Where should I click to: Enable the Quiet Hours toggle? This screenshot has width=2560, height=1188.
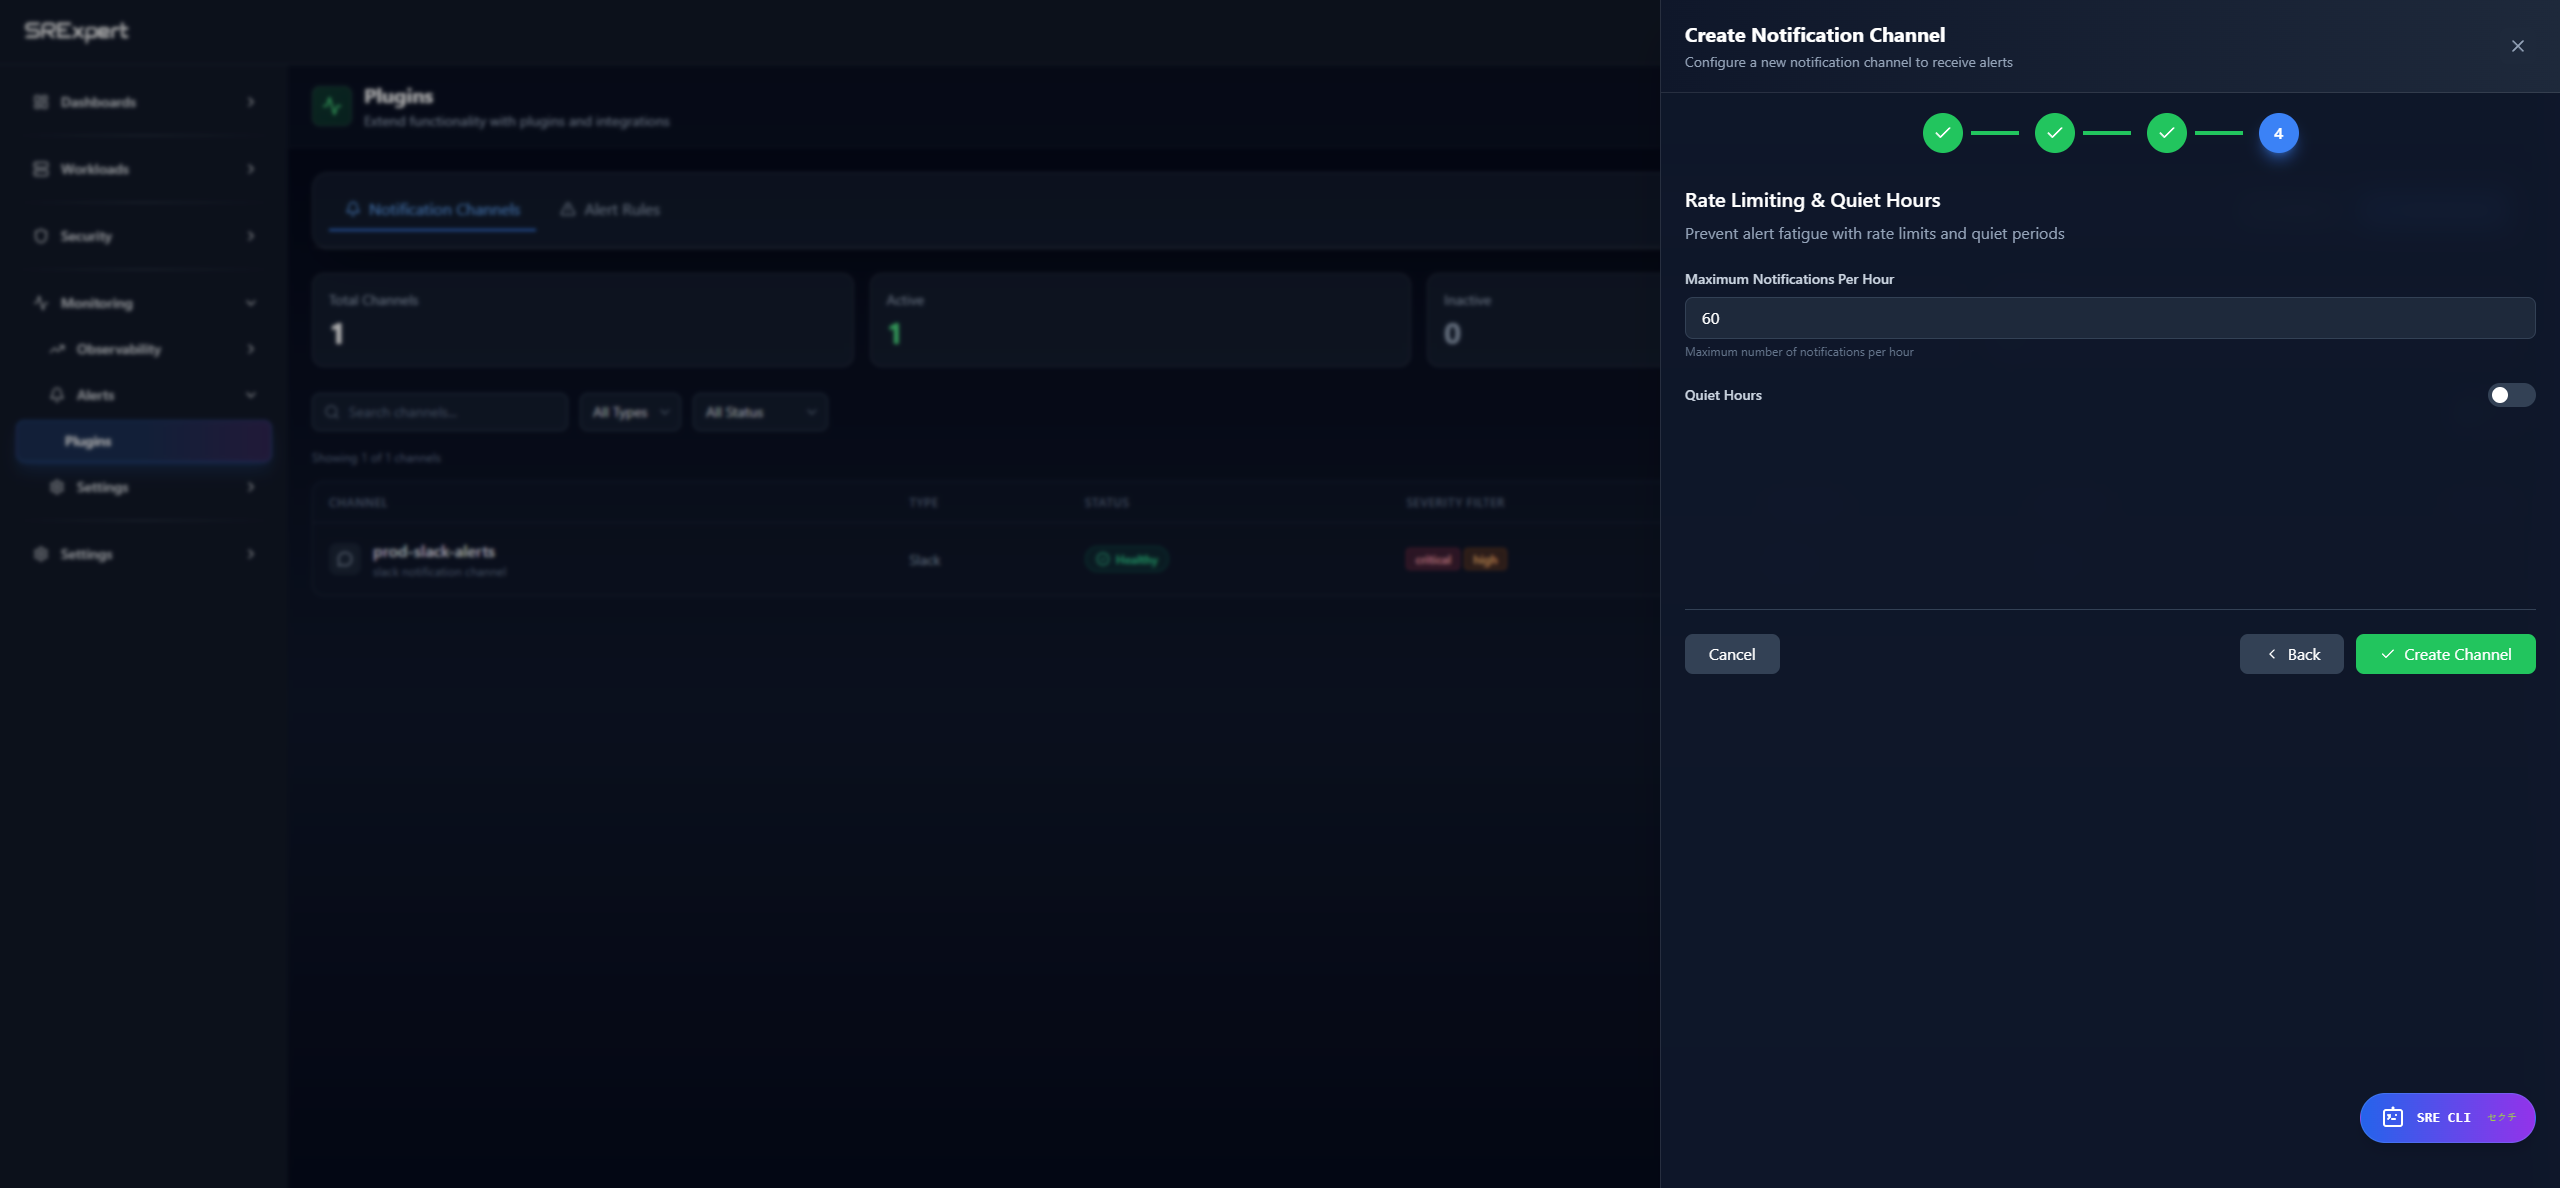[2510, 395]
